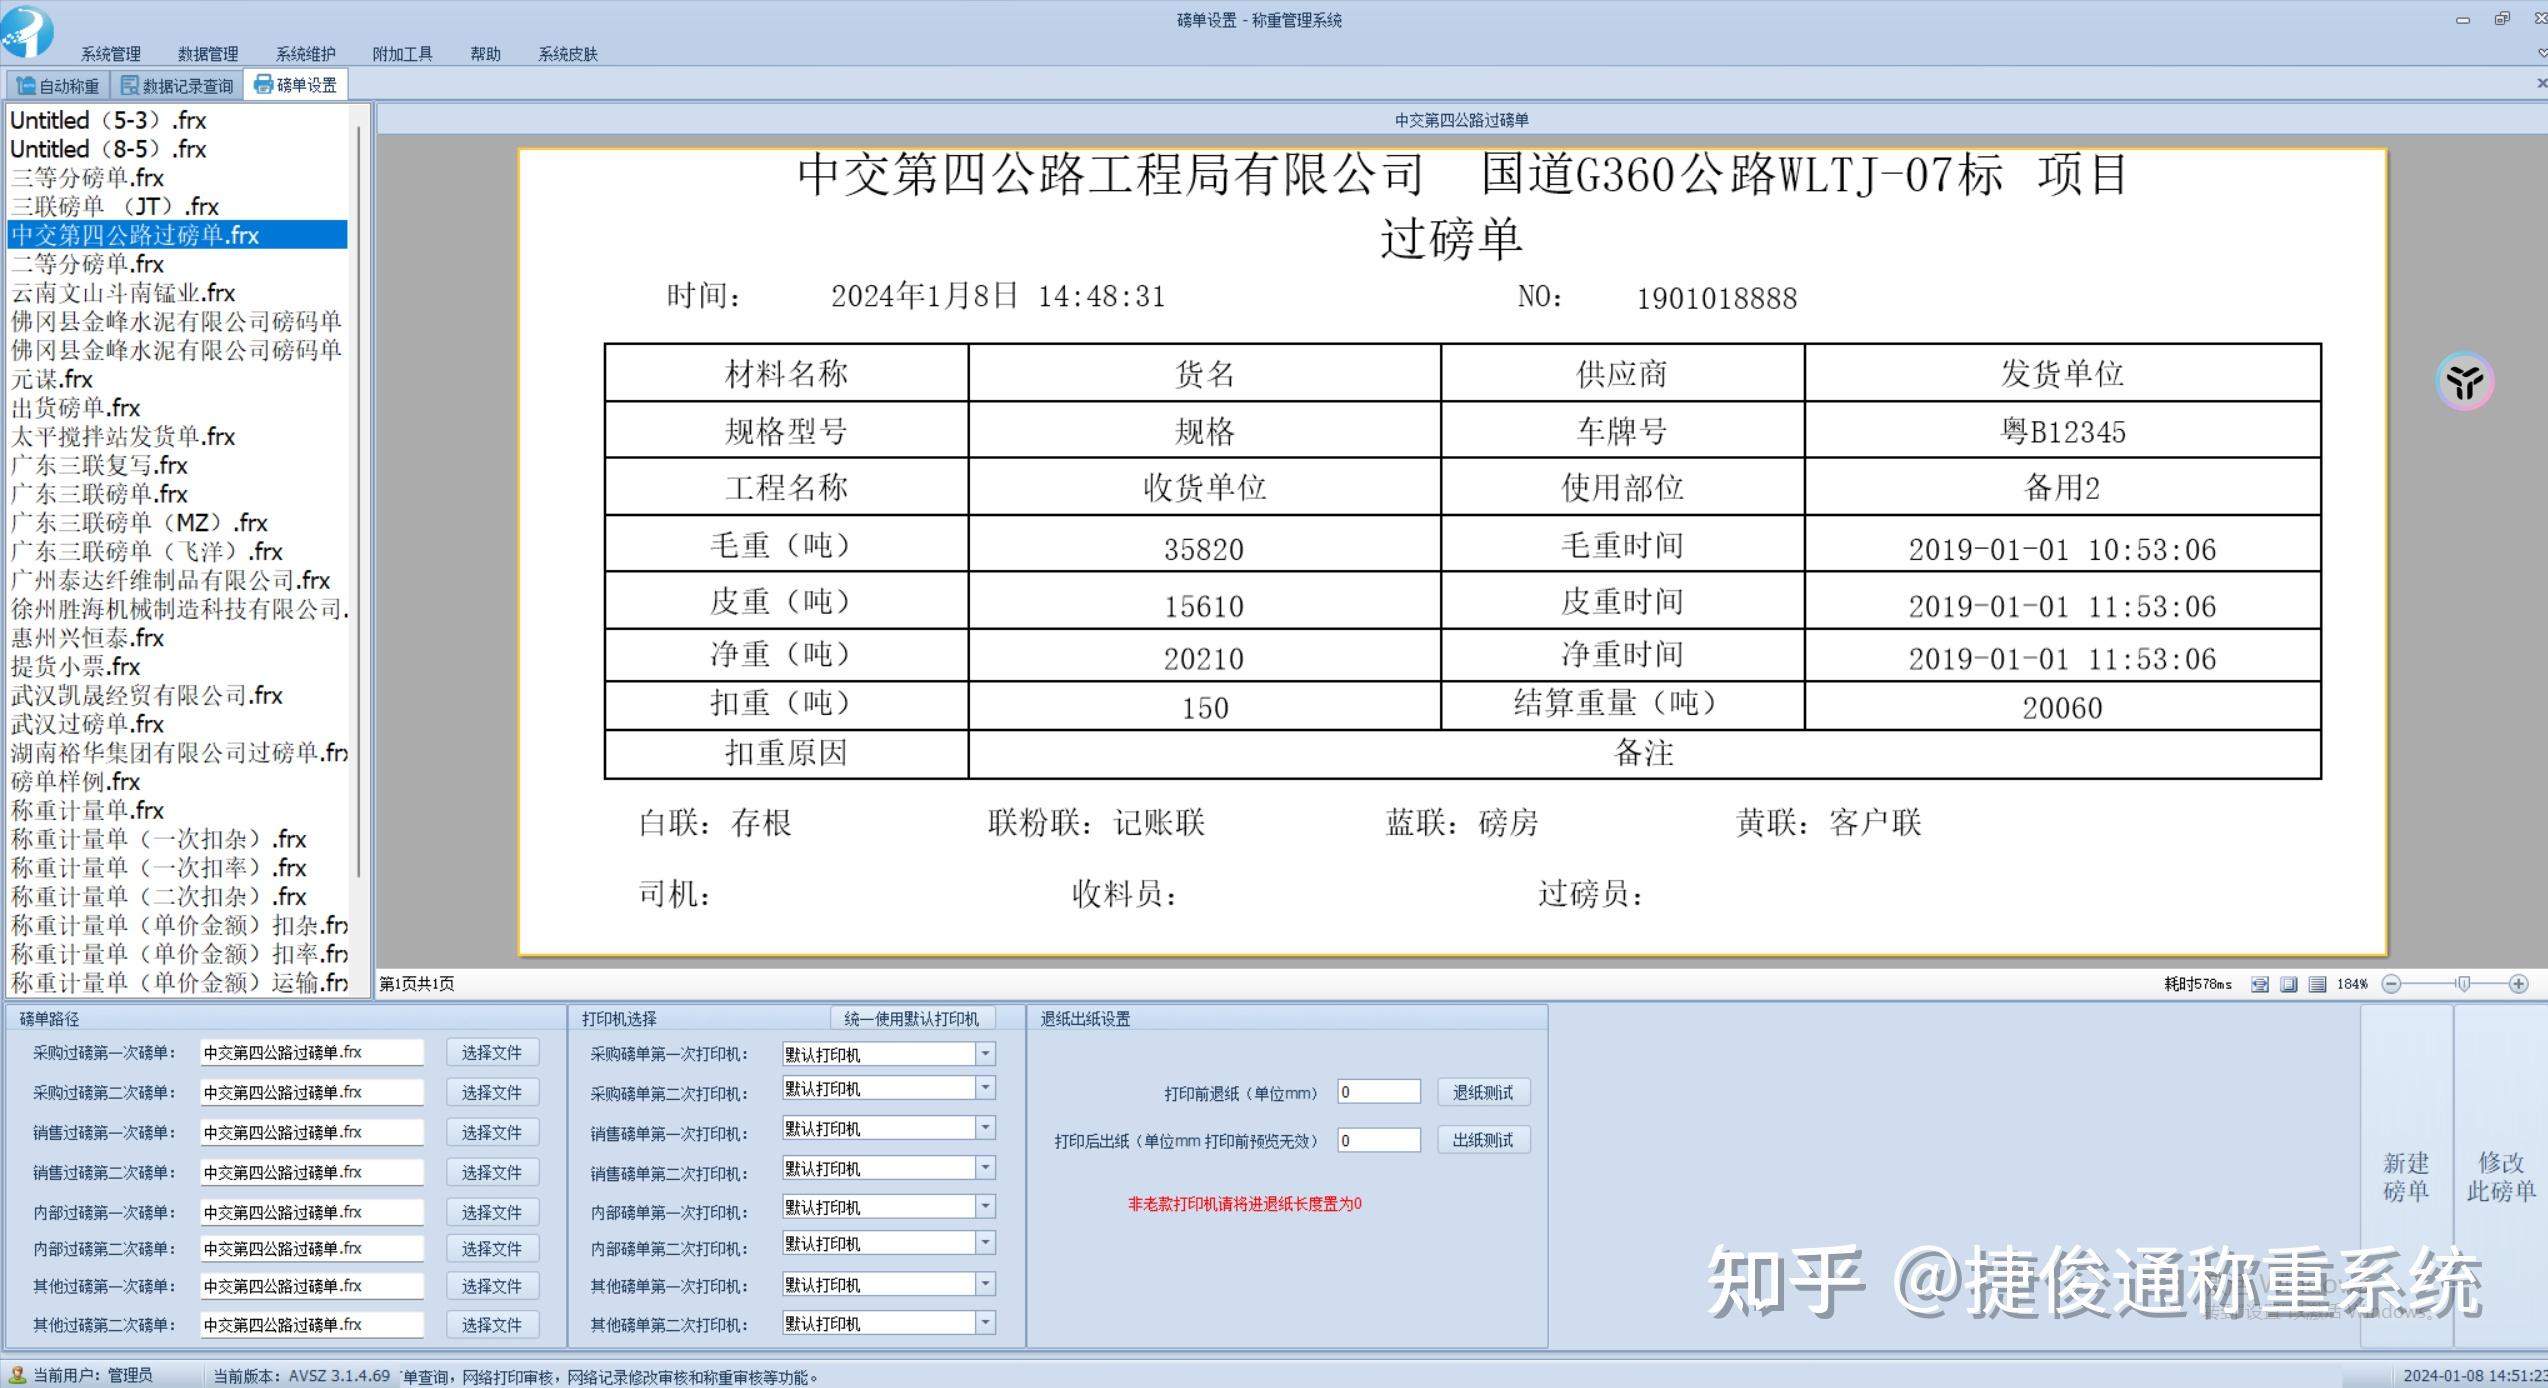Screen dimensions: 2548x1388
Task: Click the template list vertical scrollbar
Action: point(359,500)
